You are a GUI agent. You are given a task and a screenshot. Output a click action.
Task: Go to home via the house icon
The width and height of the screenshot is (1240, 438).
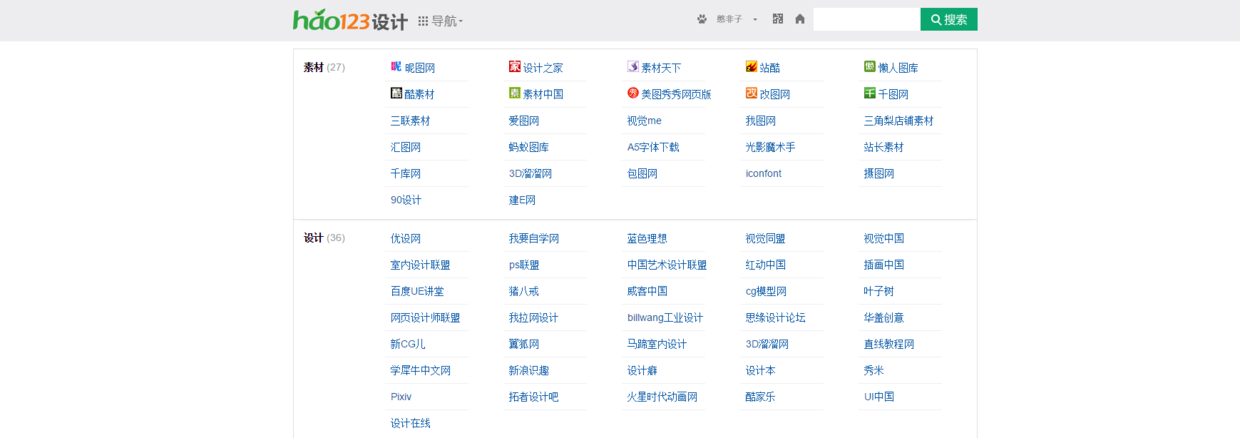(x=800, y=19)
